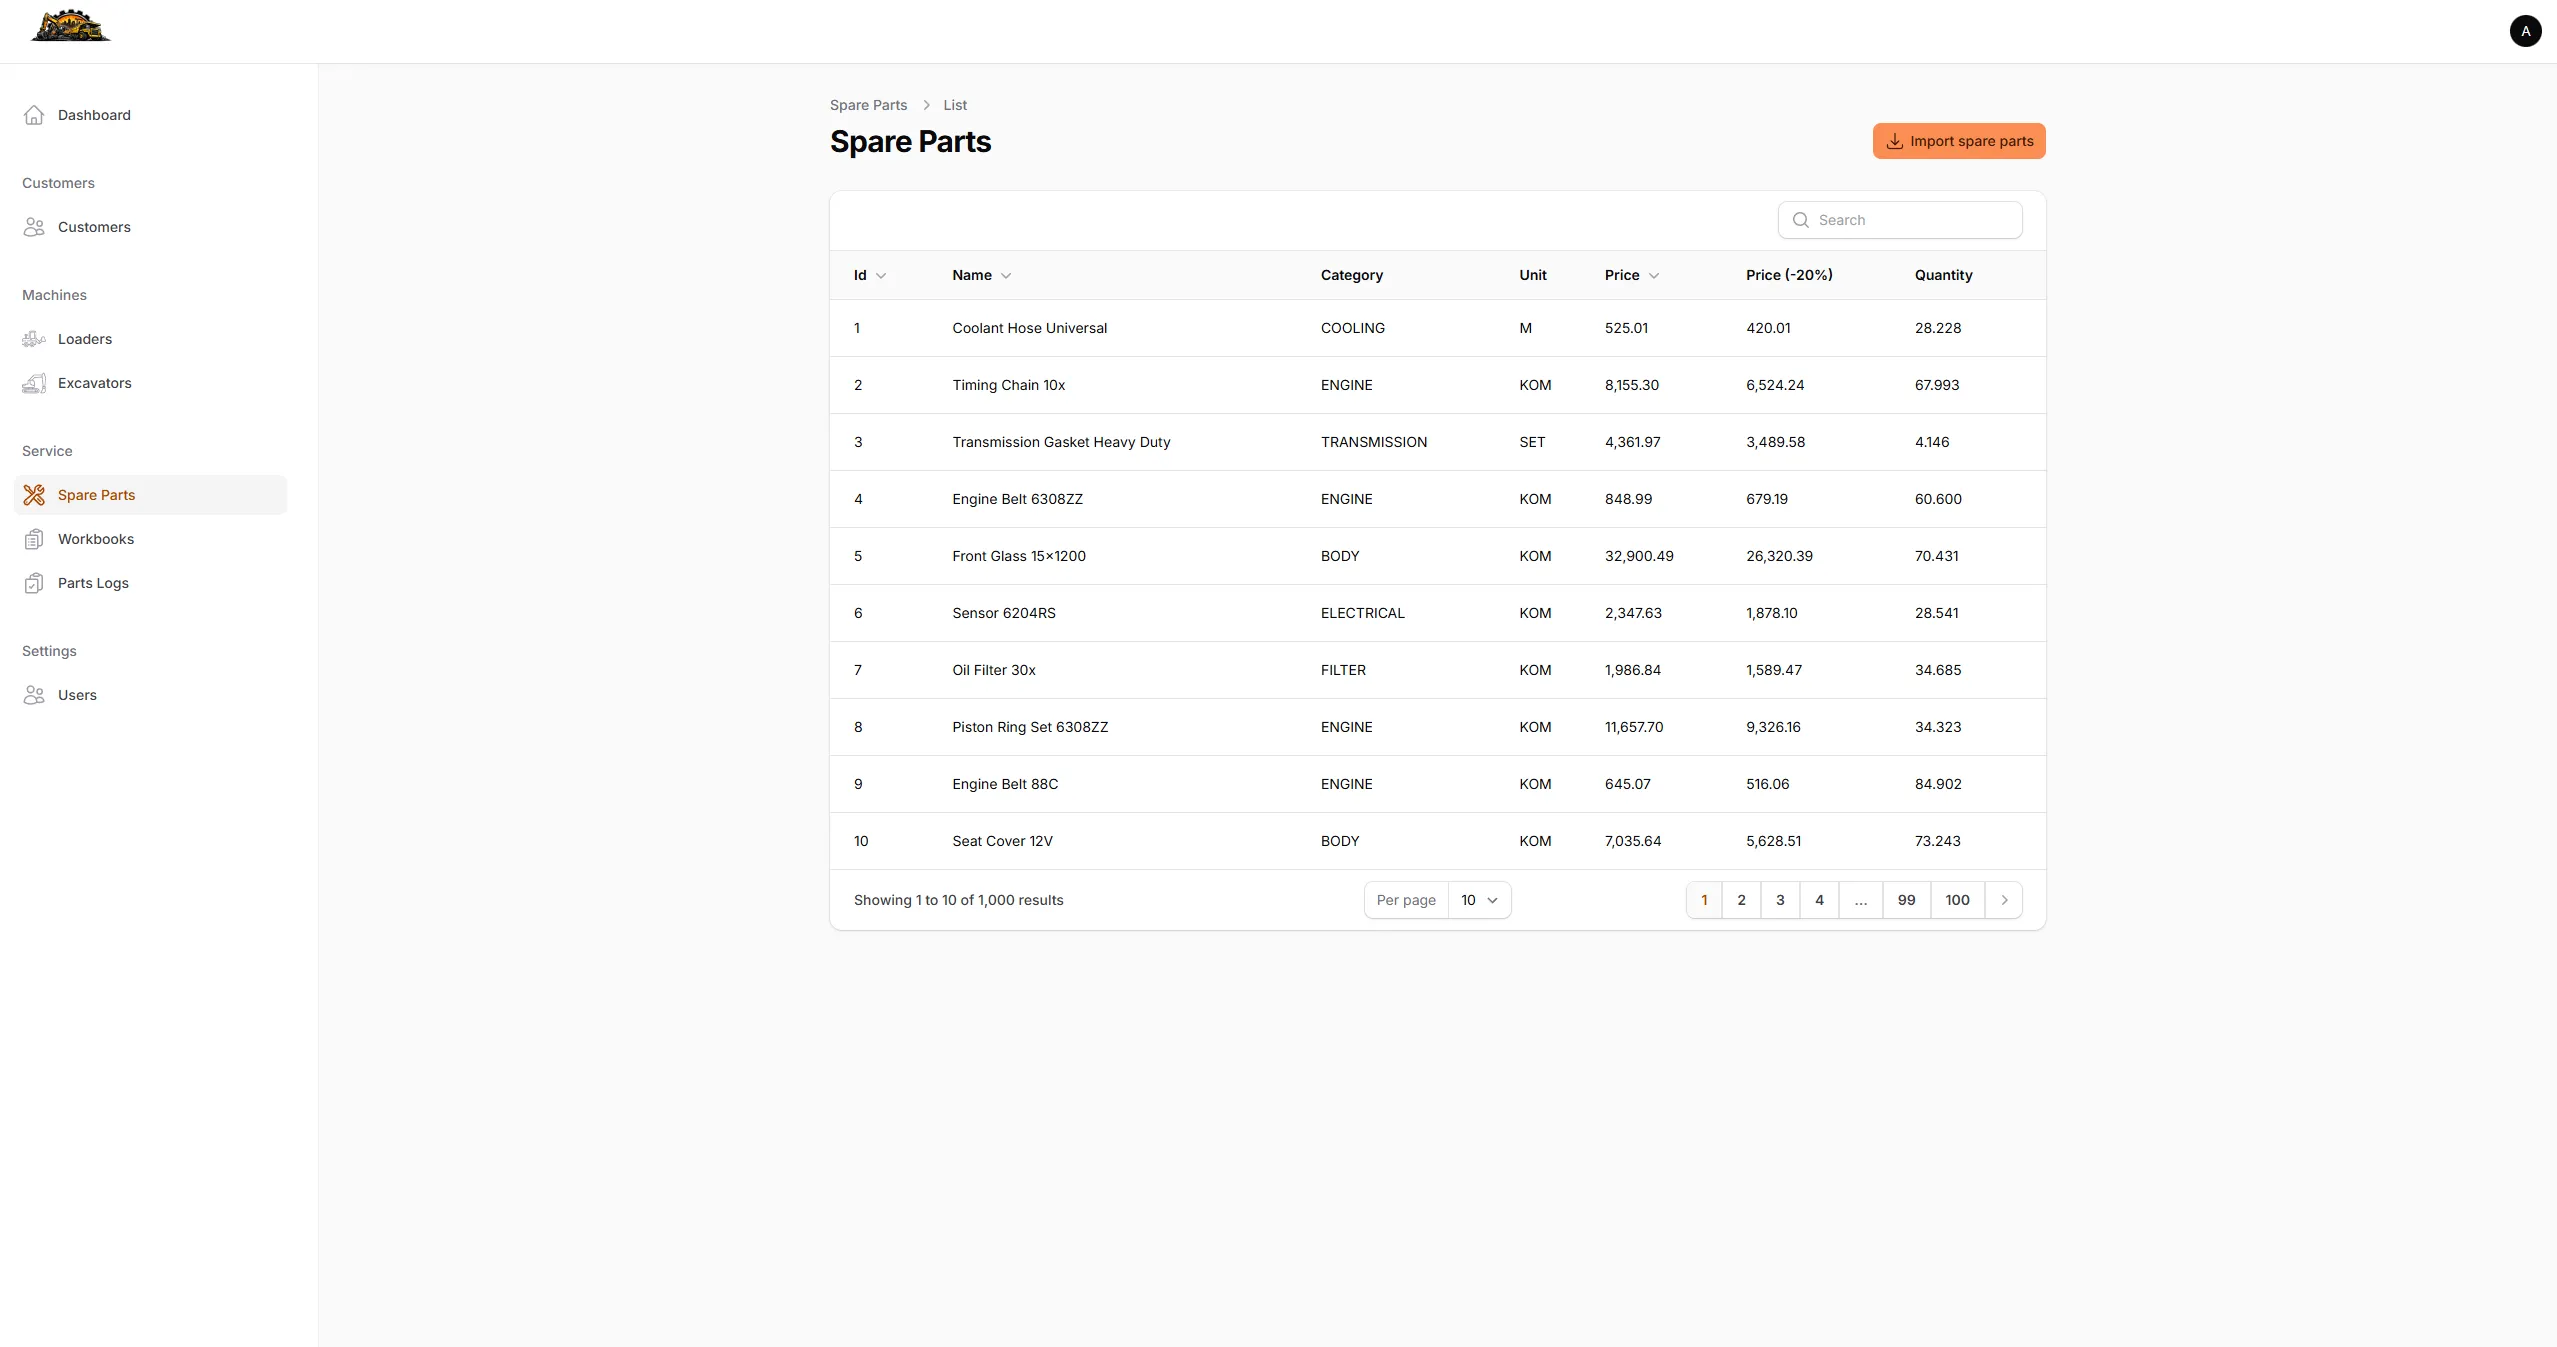
Task: Click Engine Belt 6308ZZ row name
Action: [1017, 499]
